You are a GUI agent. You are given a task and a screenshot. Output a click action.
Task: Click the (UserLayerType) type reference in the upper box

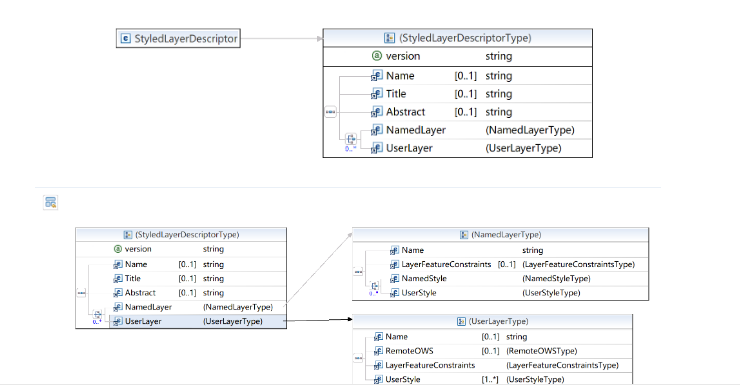click(523, 148)
